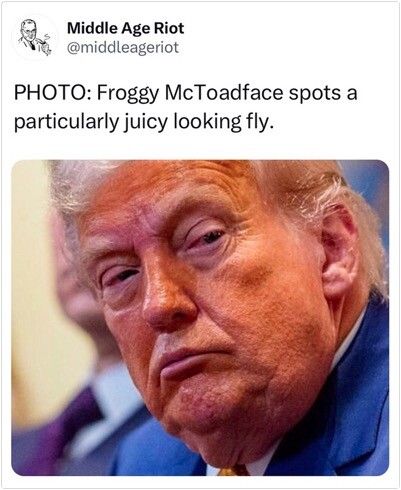Viewport: 401px width, 490px height.
Task: Open the Middle Age Riot profile avatar
Action: pyautogui.click(x=34, y=37)
